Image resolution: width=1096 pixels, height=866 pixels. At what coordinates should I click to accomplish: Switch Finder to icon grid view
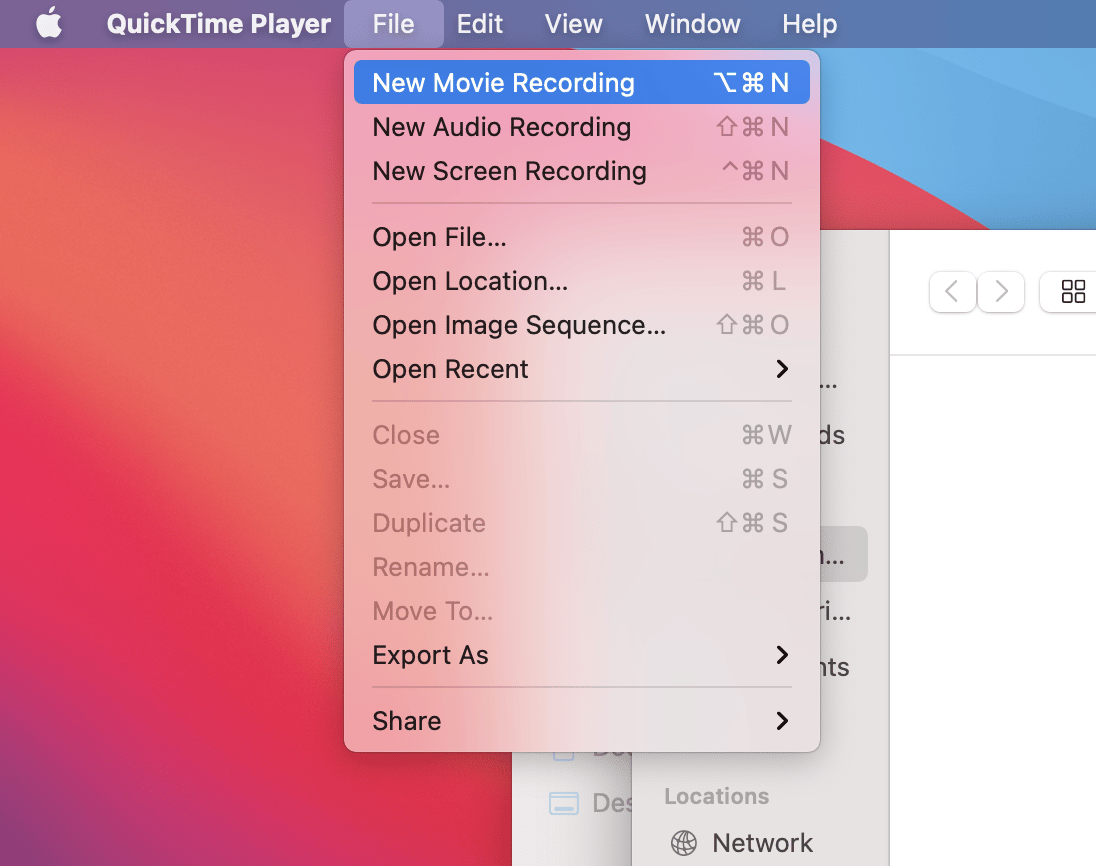(1073, 291)
